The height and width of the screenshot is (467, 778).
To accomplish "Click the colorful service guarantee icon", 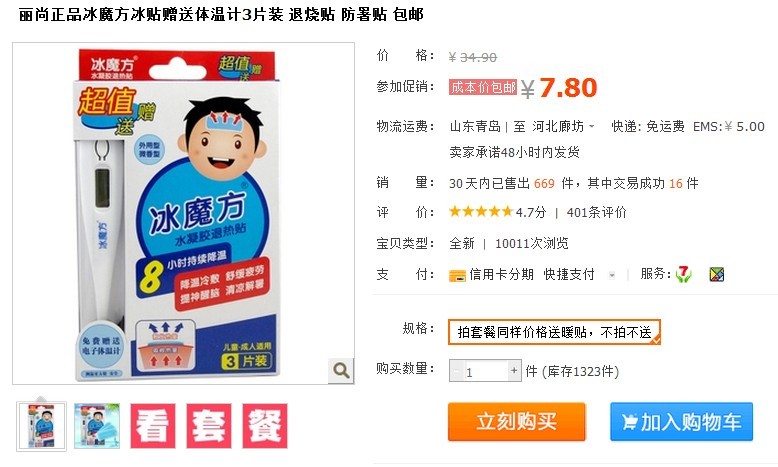I will pos(716,274).
